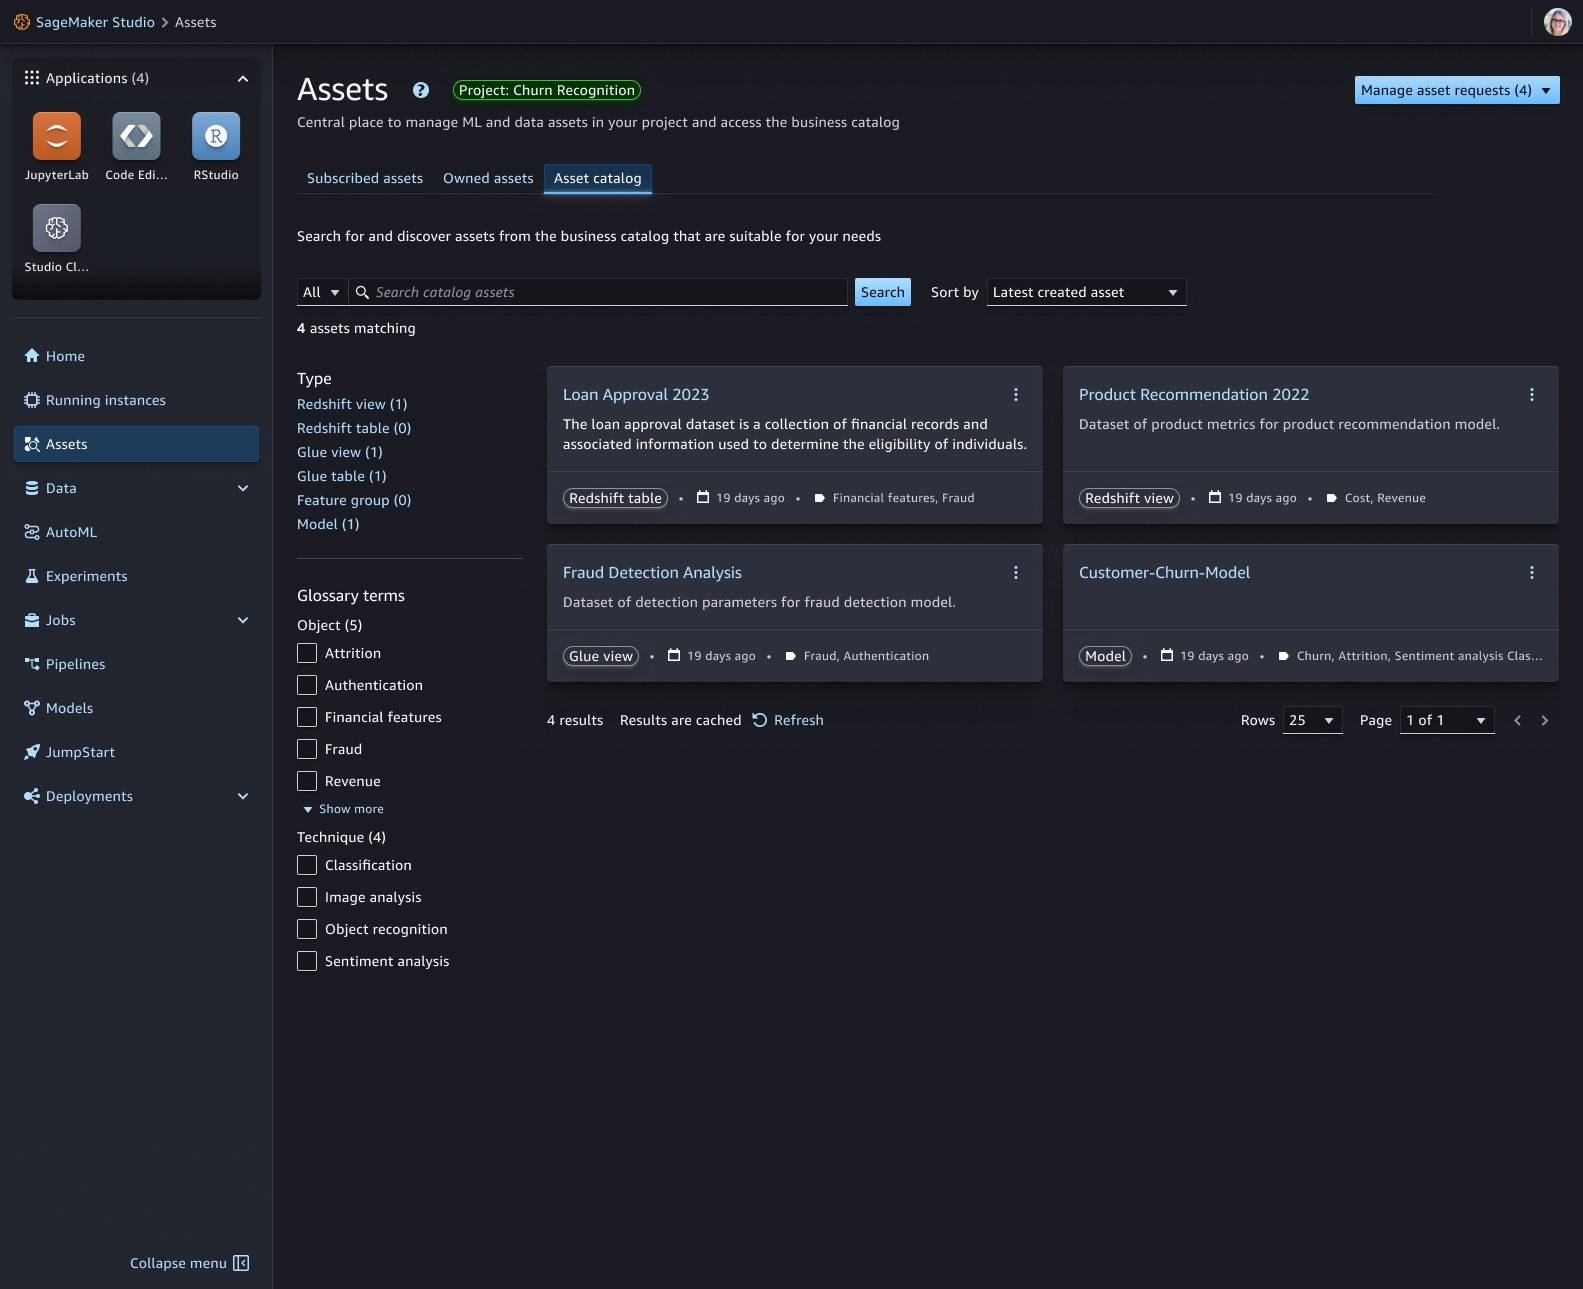
Task: Filter by Glue table type
Action: 342,476
